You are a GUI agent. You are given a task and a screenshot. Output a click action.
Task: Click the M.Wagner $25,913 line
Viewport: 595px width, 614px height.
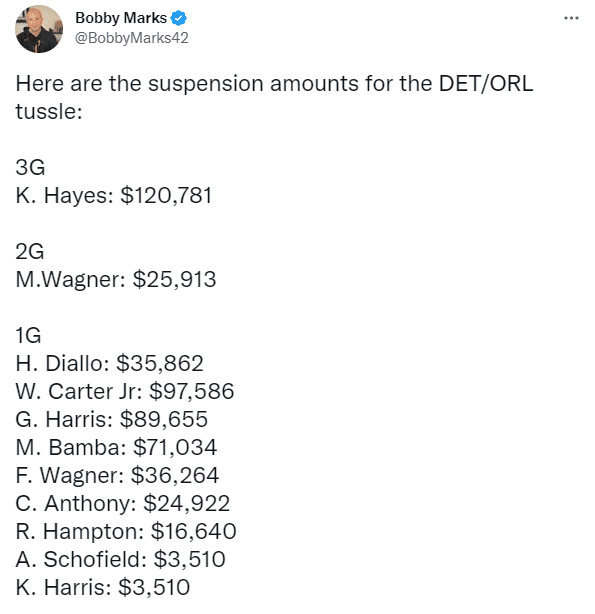point(116,279)
